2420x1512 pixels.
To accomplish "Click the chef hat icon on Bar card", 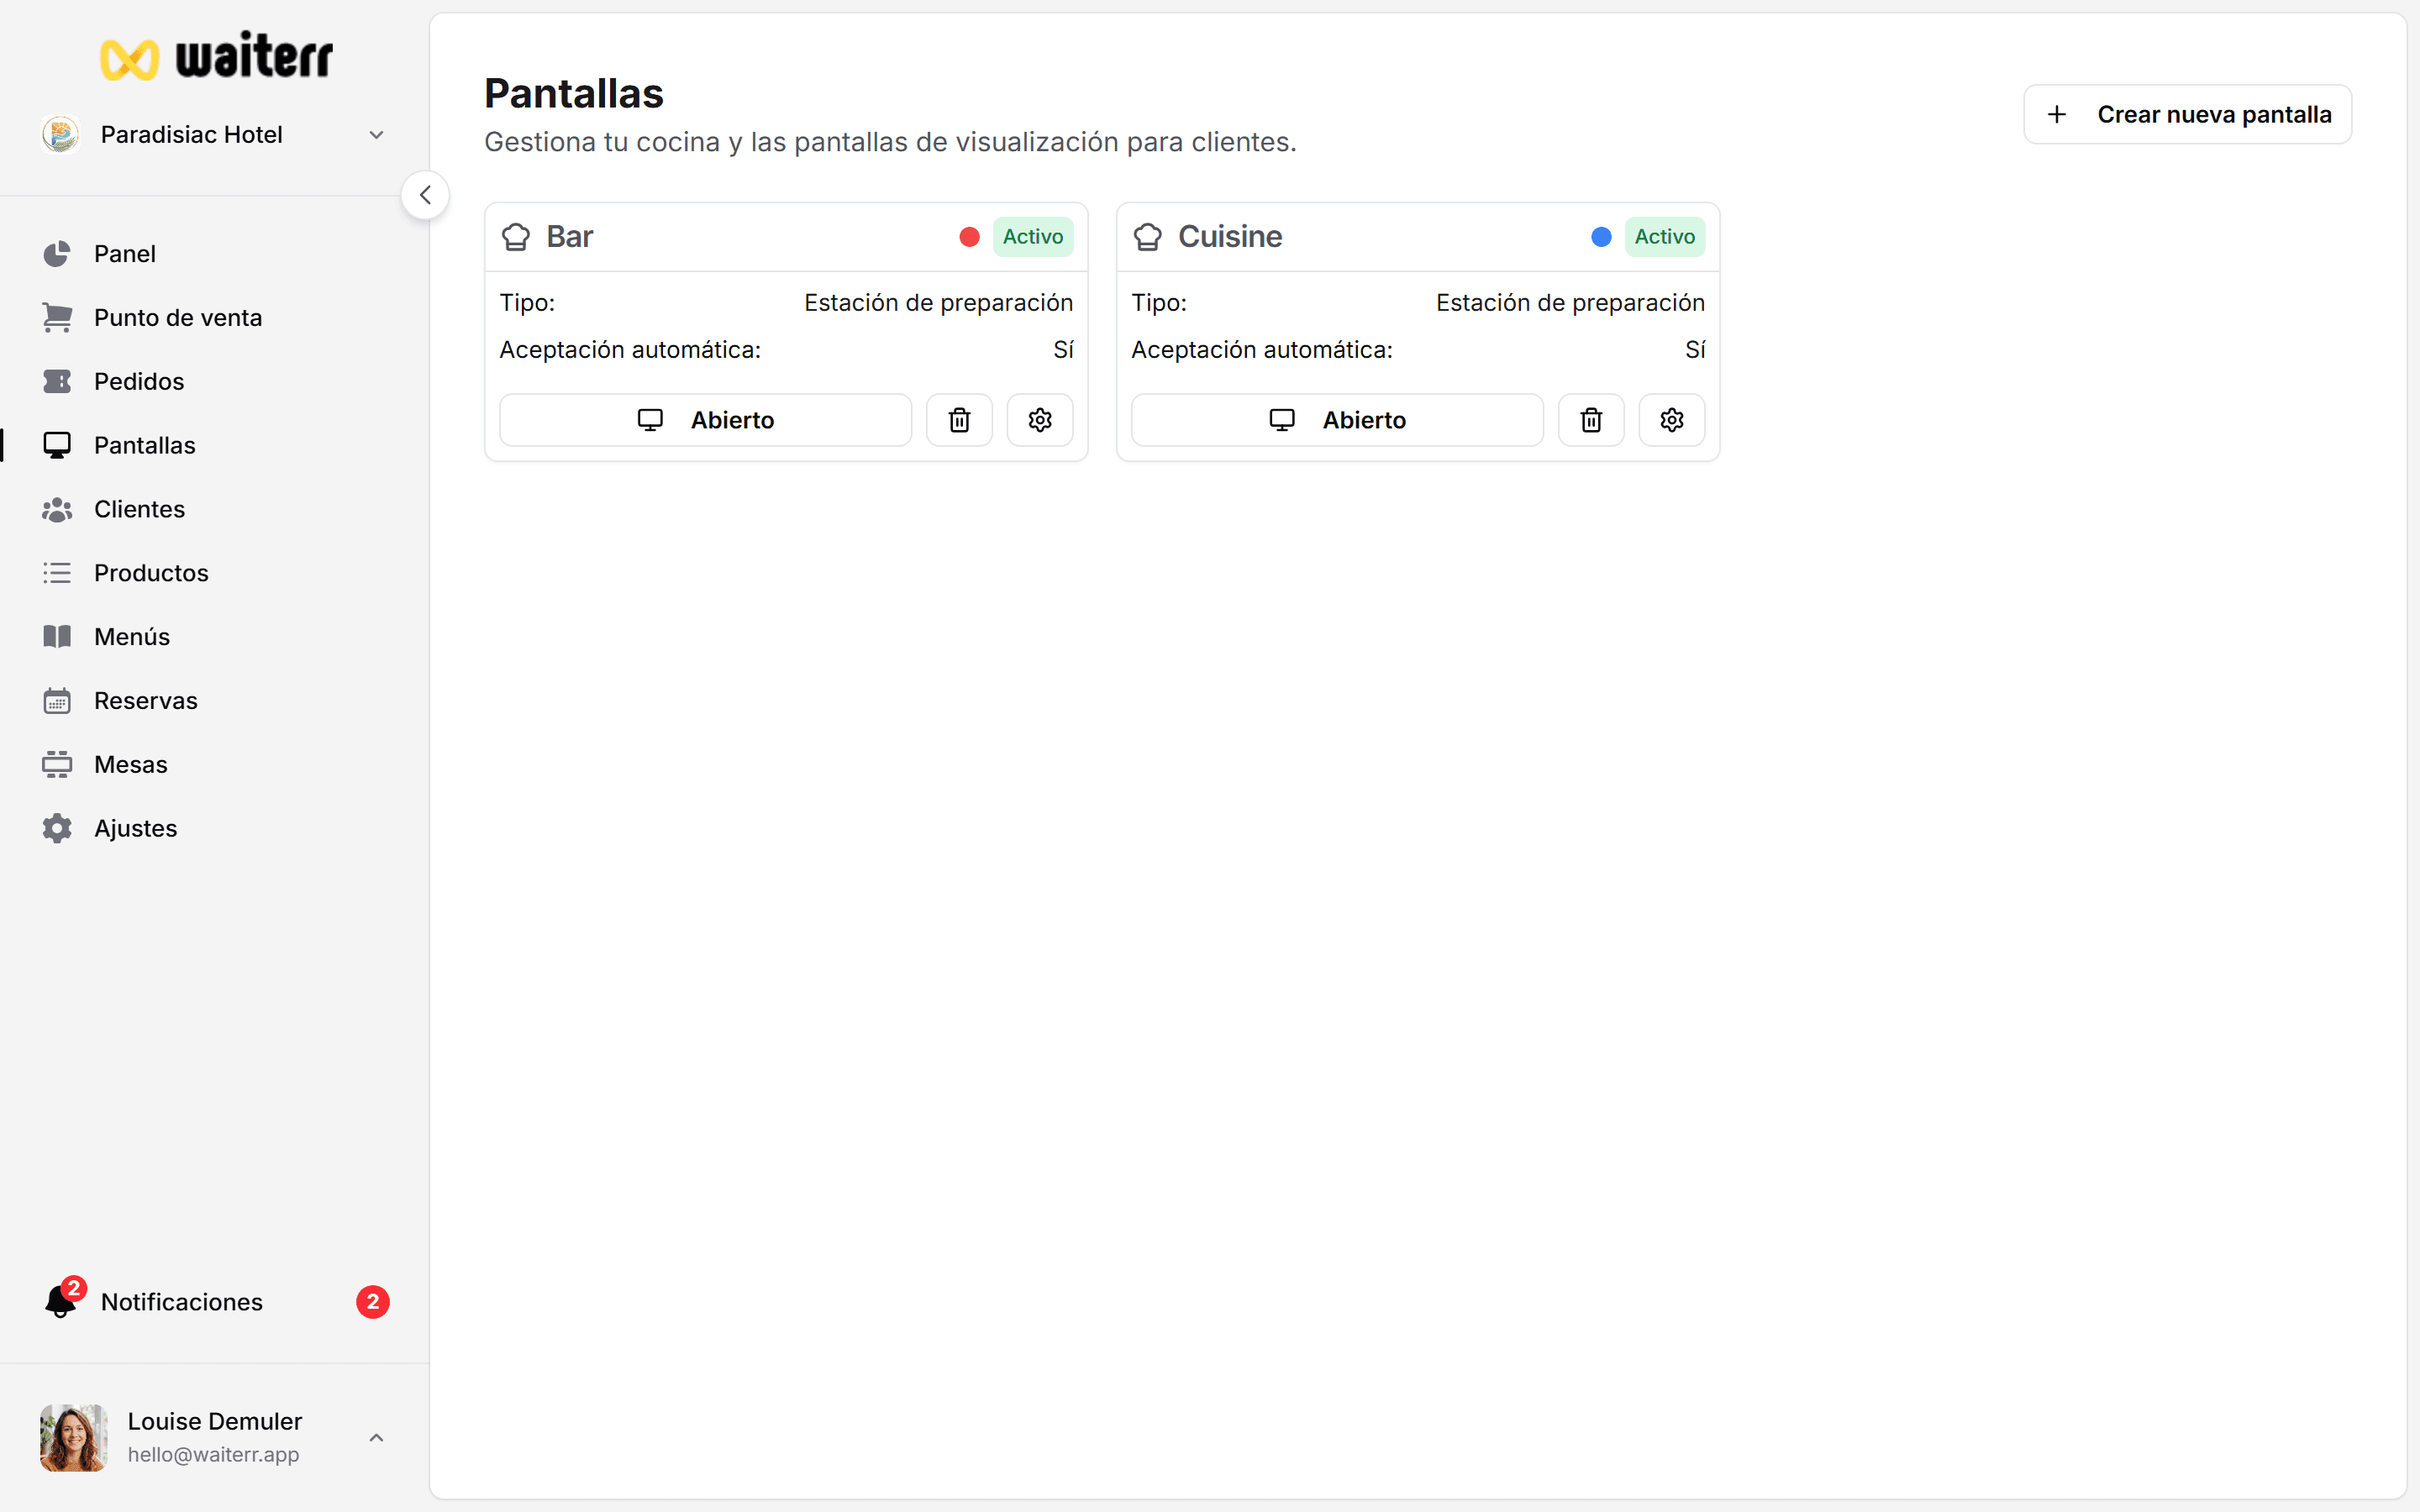I will 516,237.
